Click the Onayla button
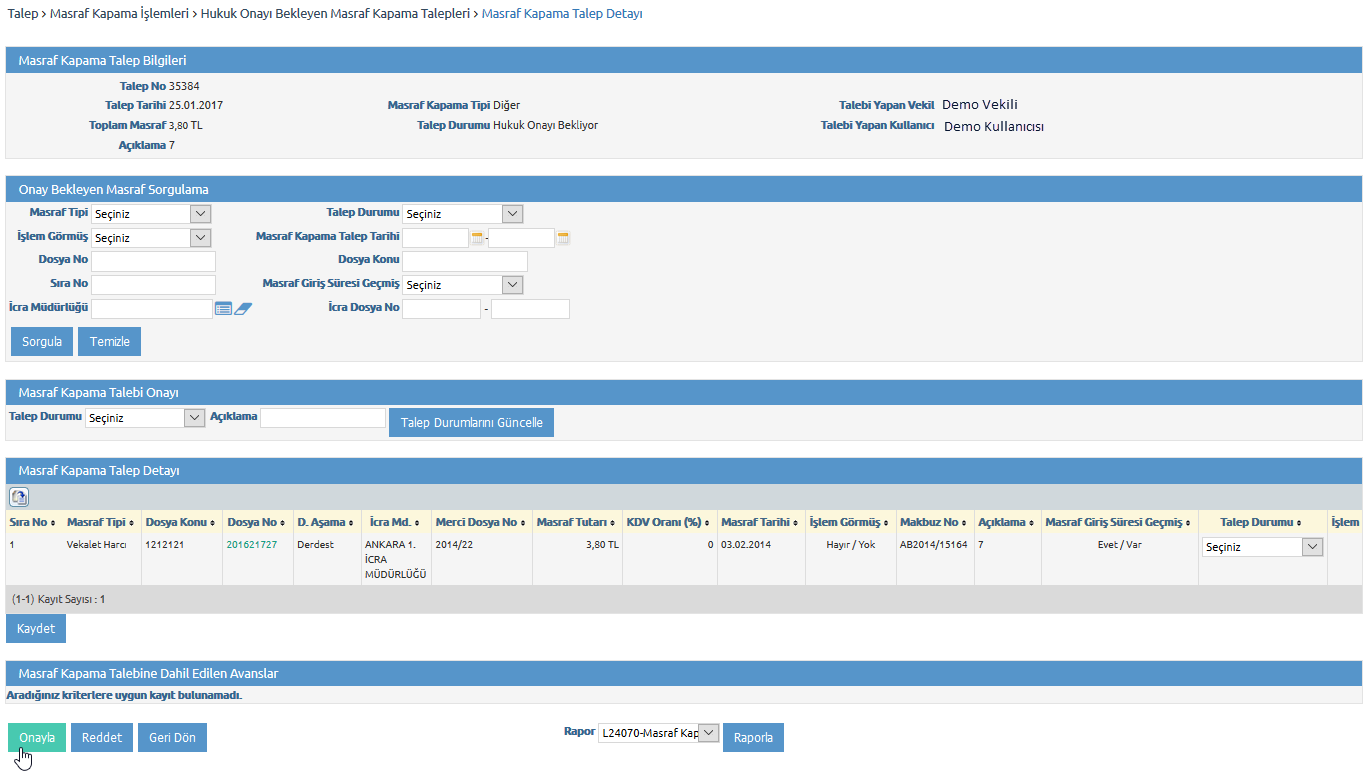 tap(37, 737)
